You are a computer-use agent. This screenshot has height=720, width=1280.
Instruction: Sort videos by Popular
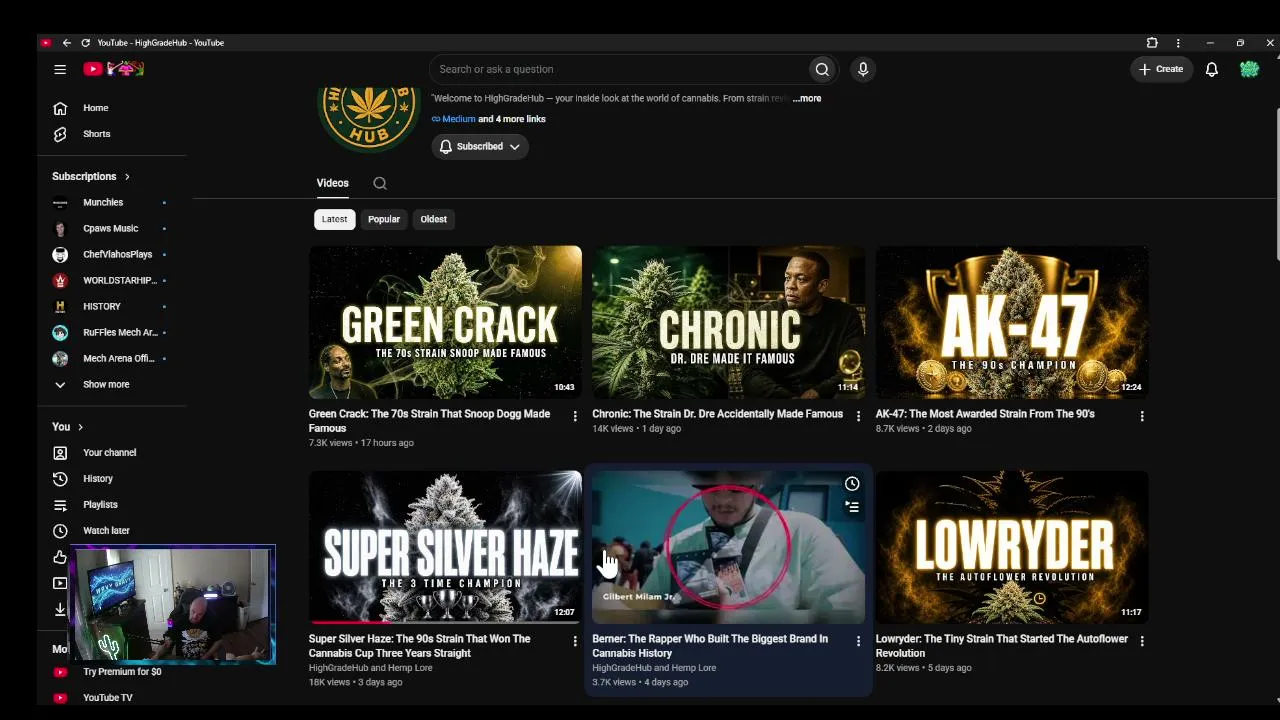tap(384, 219)
